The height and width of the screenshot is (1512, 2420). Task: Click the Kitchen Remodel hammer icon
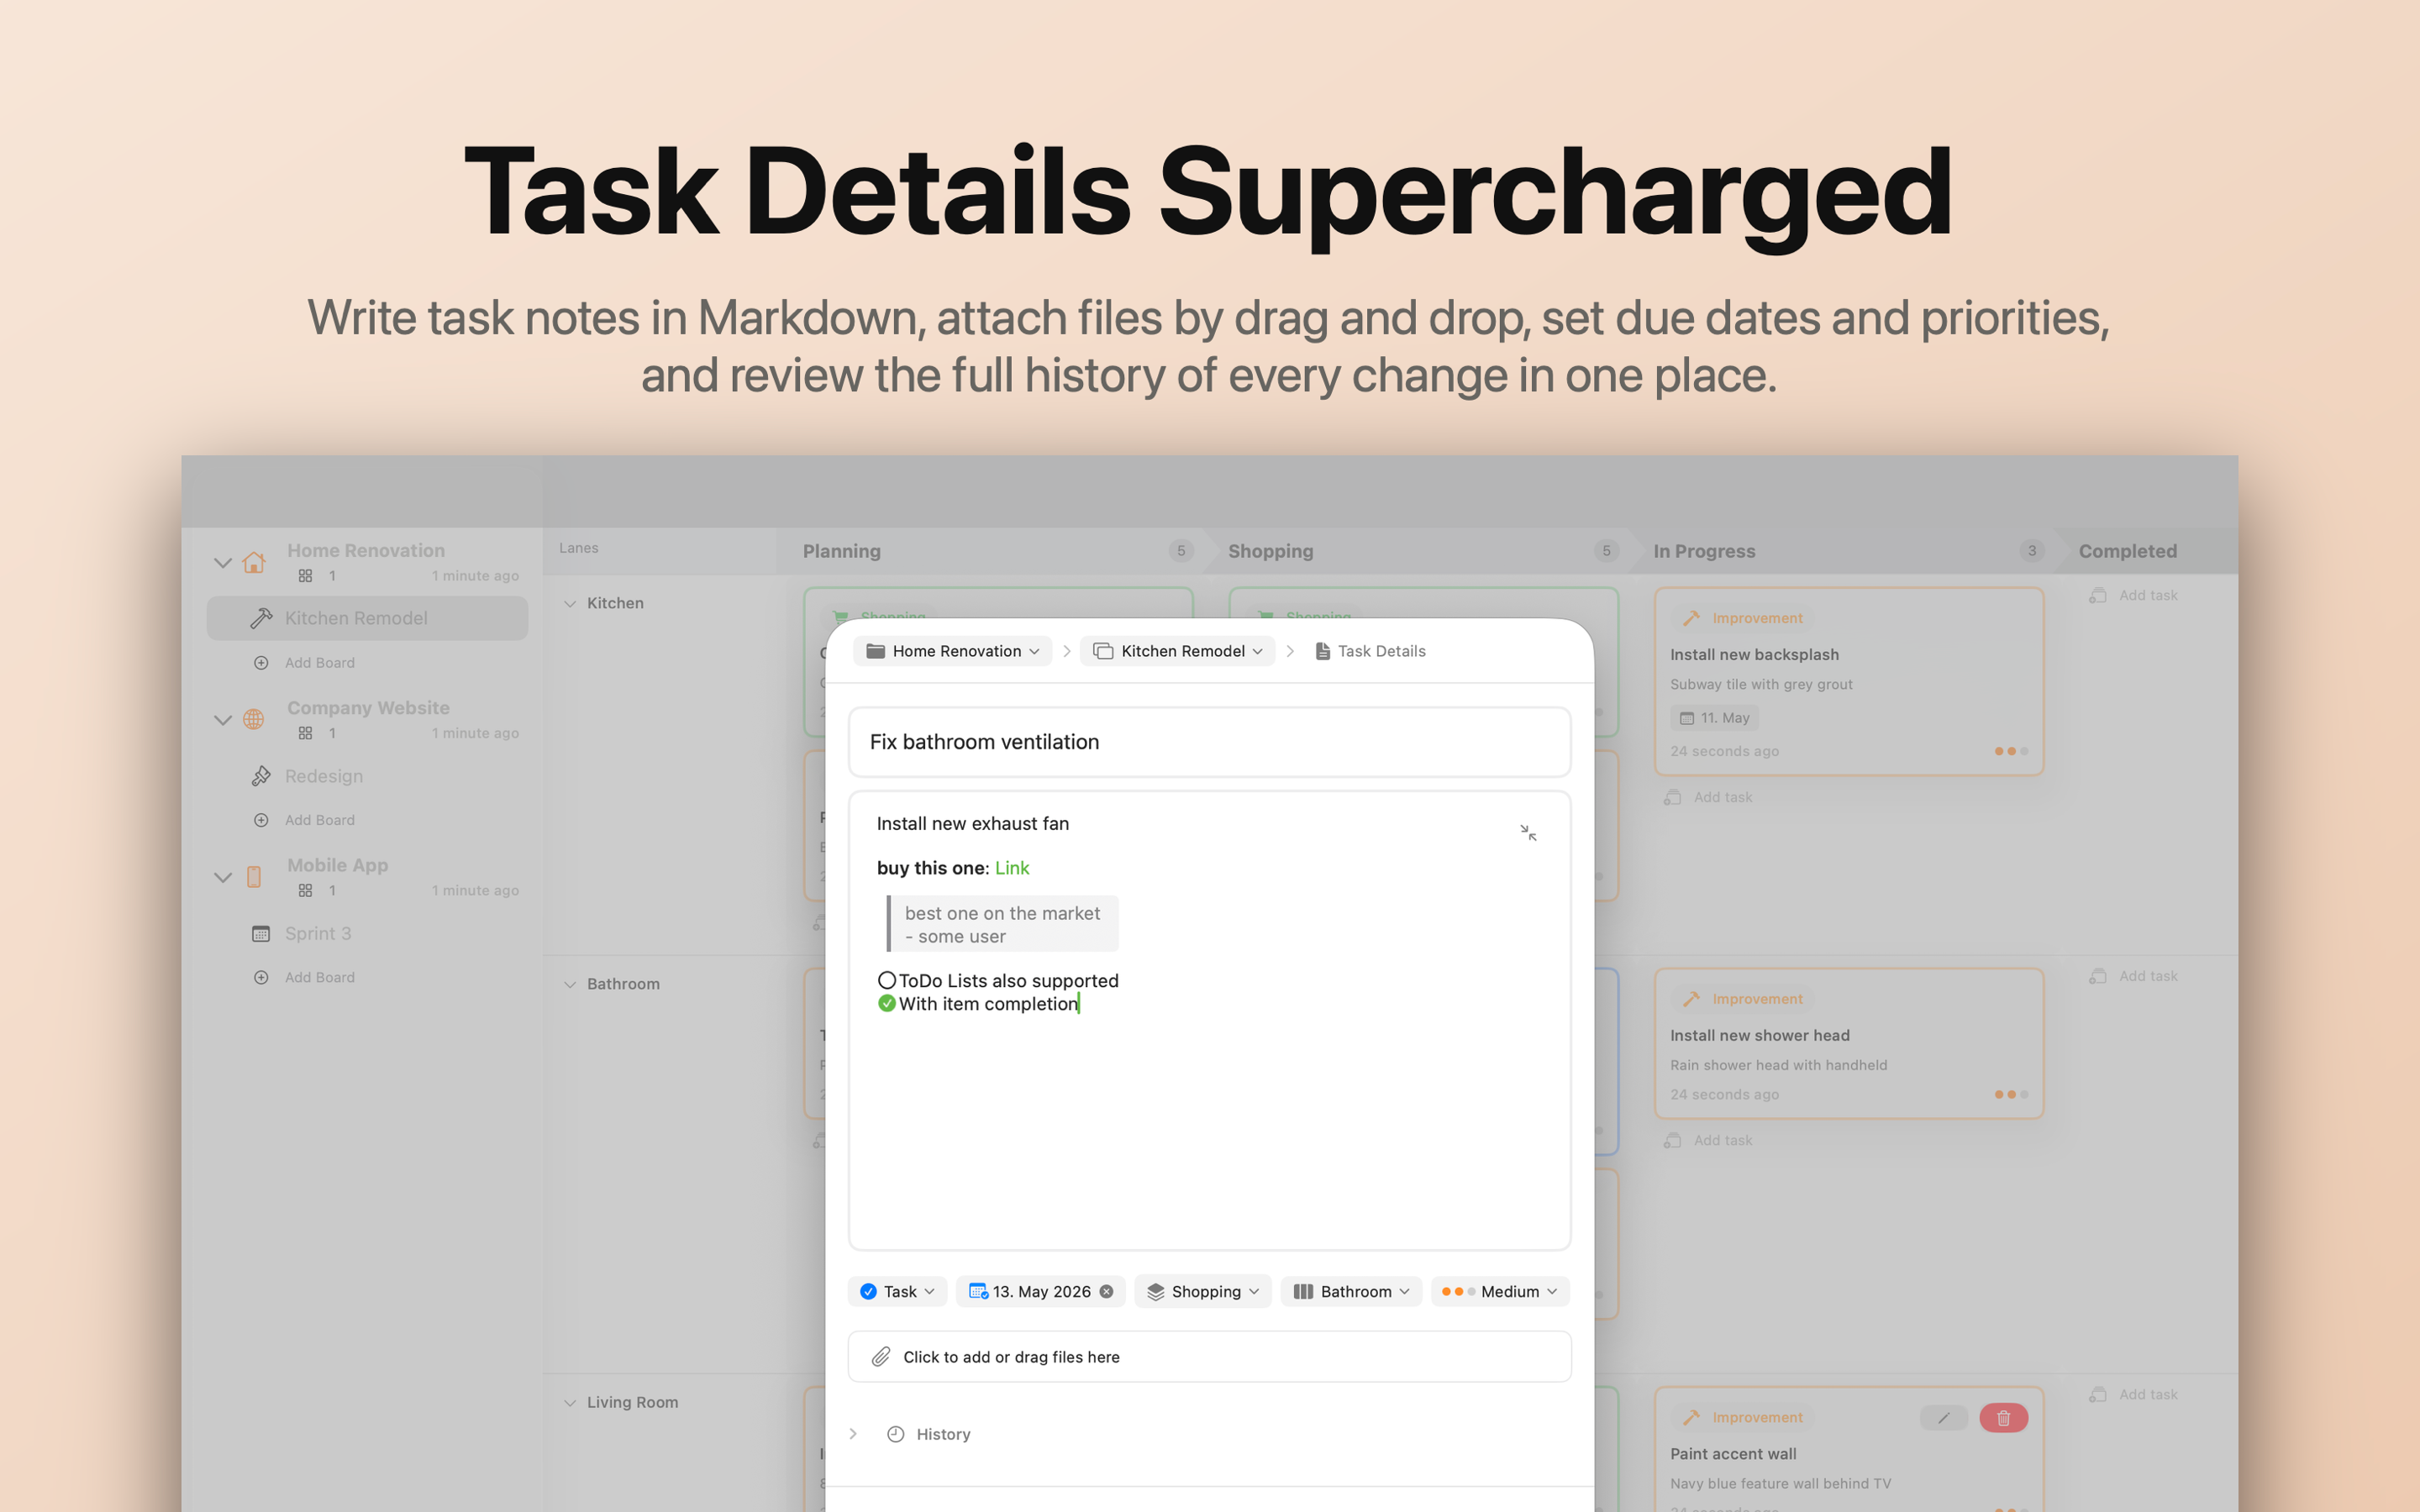(x=261, y=618)
